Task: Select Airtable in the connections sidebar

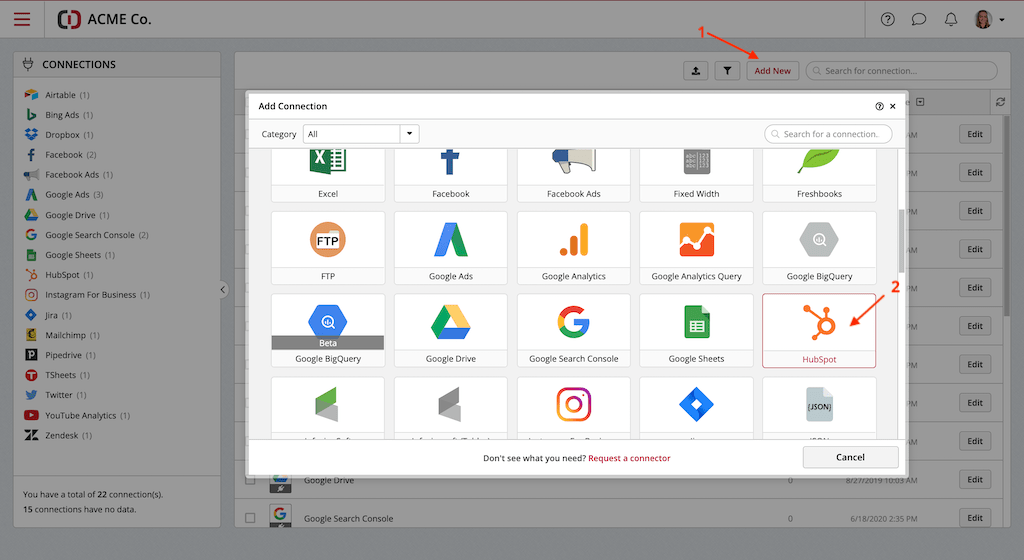Action: coord(57,95)
